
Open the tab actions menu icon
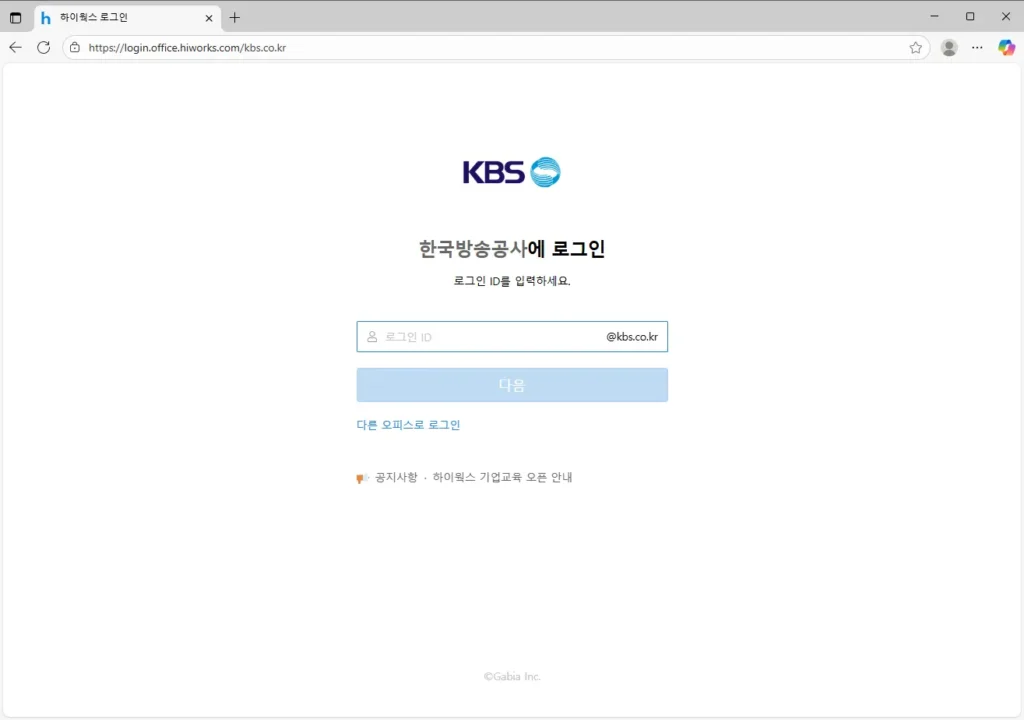[15, 18]
